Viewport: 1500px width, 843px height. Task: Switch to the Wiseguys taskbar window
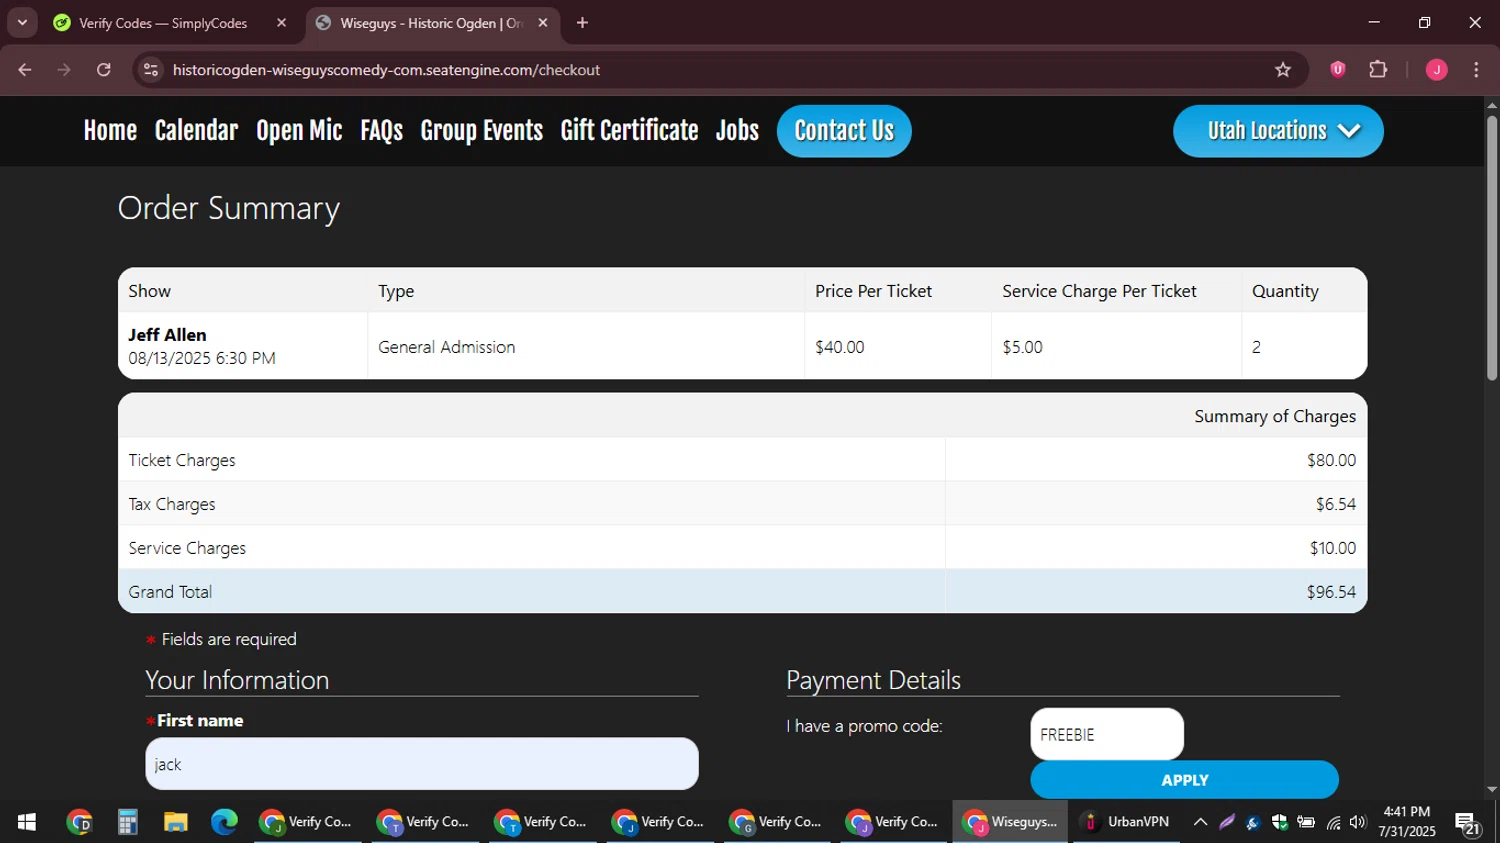click(1010, 822)
